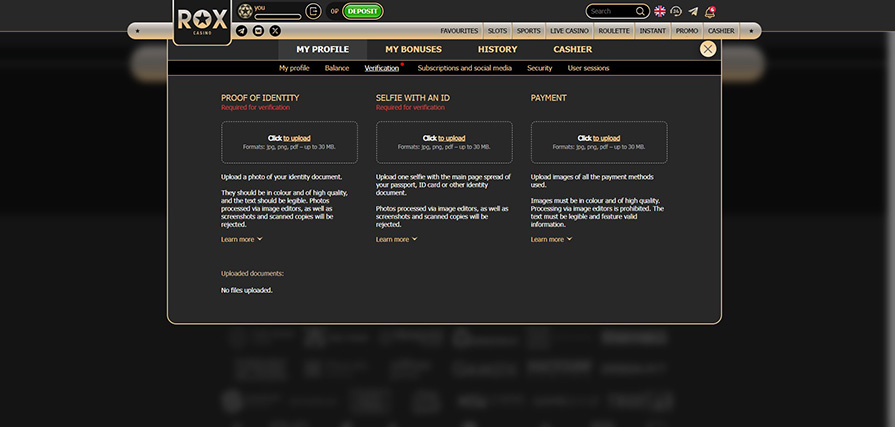Open Cashier in gold navigation bar

point(721,31)
